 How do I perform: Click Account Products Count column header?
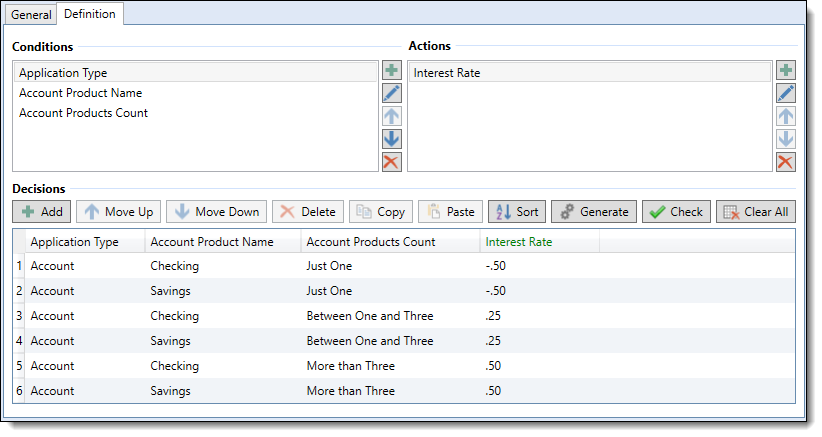tap(390, 242)
